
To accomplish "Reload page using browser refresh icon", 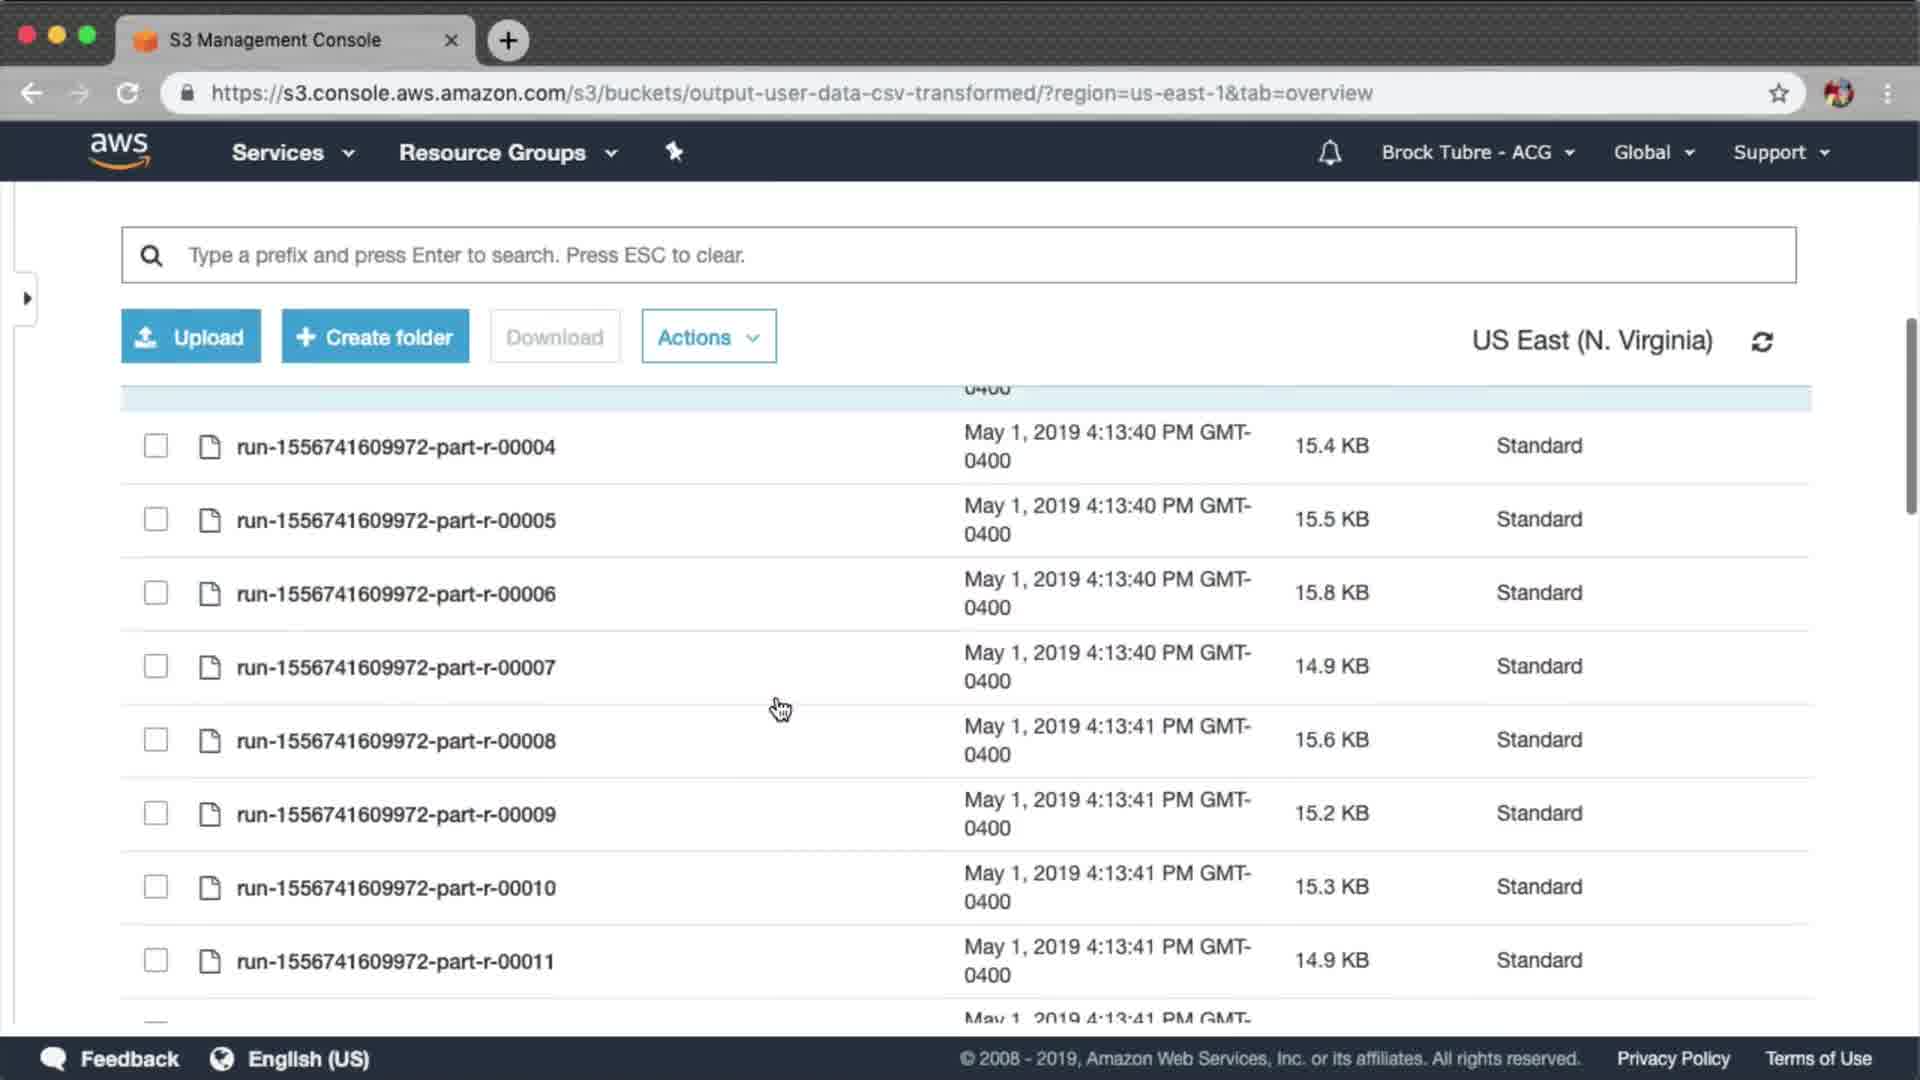I will tap(128, 93).
